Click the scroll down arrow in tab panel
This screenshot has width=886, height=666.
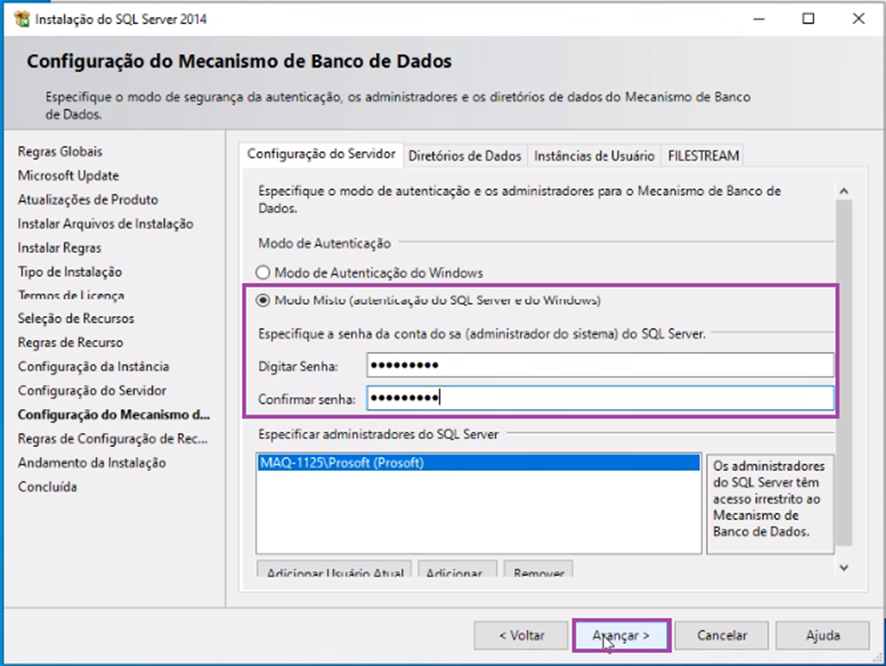(844, 568)
